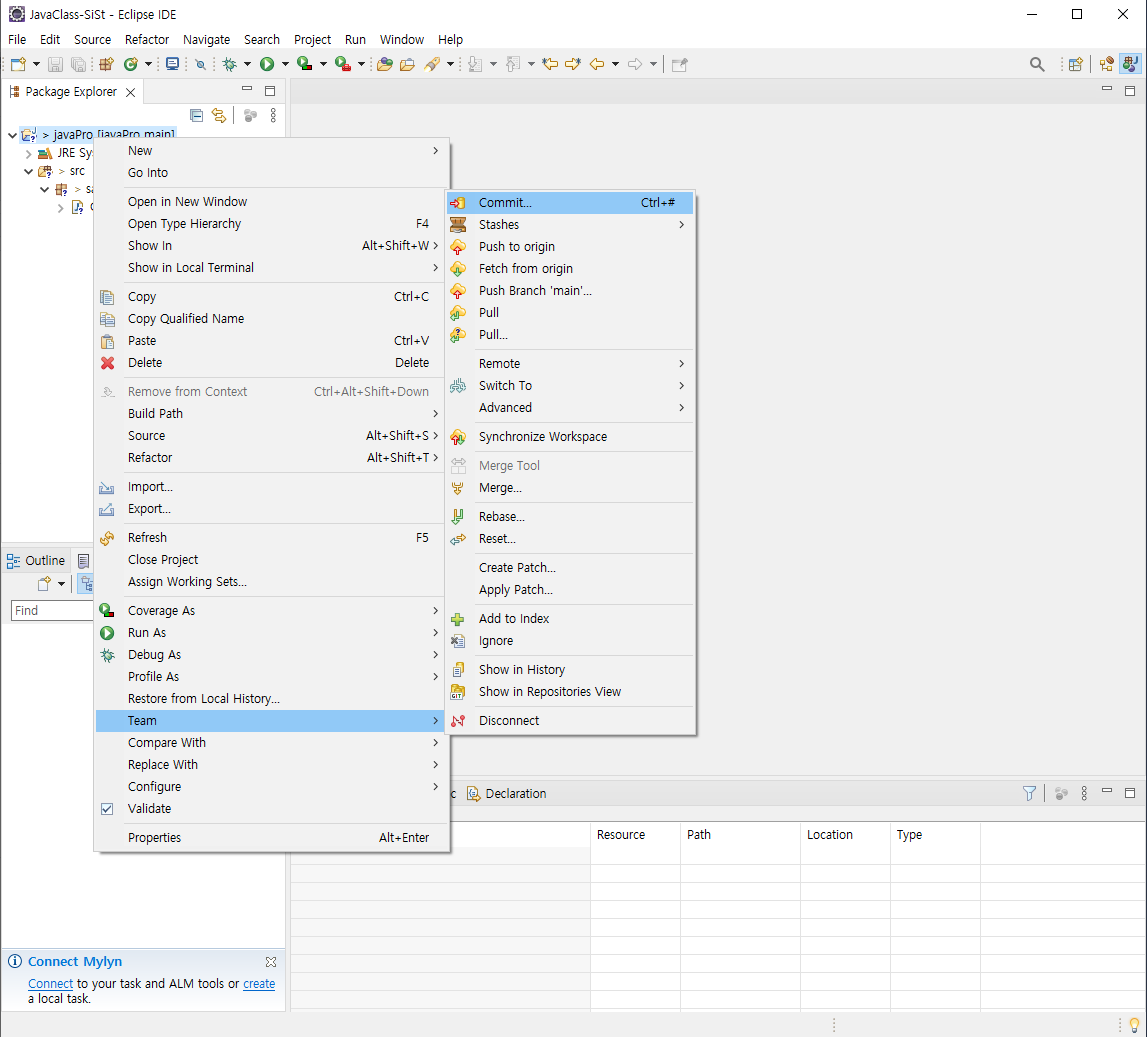Switch to the Outline tab

coord(36,561)
